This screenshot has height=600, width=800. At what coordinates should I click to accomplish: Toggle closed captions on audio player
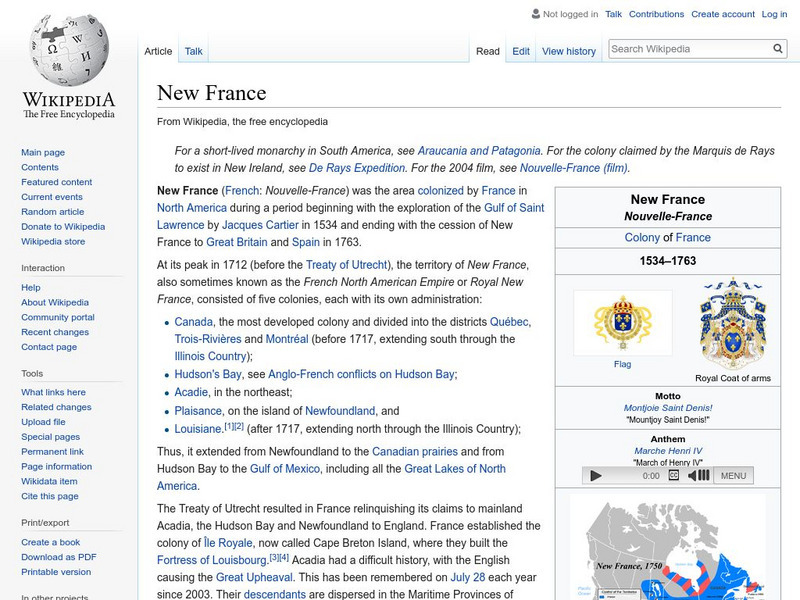673,475
